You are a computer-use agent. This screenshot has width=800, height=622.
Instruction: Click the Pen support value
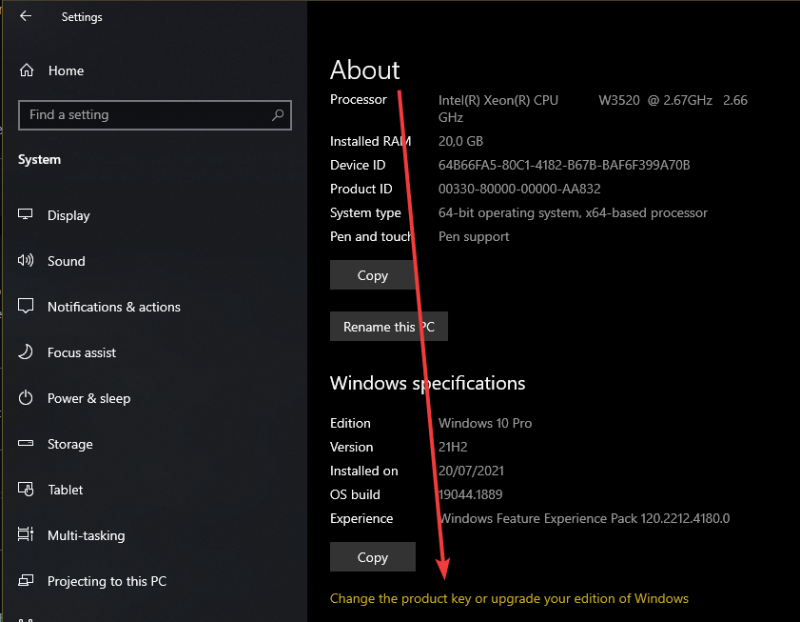(473, 237)
